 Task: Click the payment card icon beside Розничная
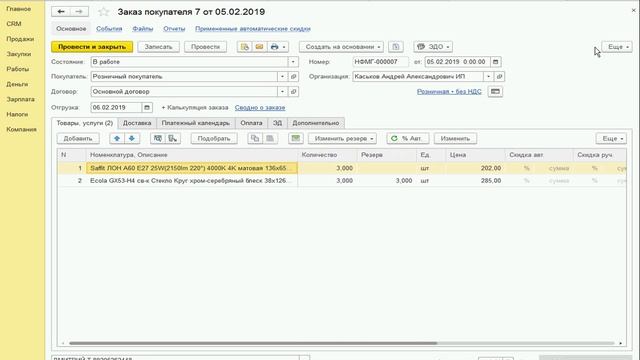495,91
